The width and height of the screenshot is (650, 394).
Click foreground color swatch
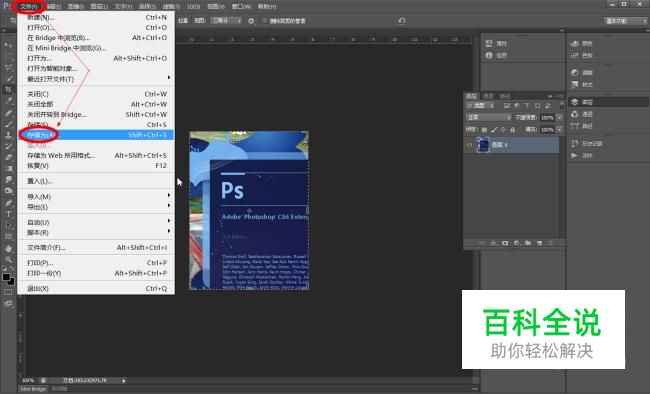(x=6, y=277)
